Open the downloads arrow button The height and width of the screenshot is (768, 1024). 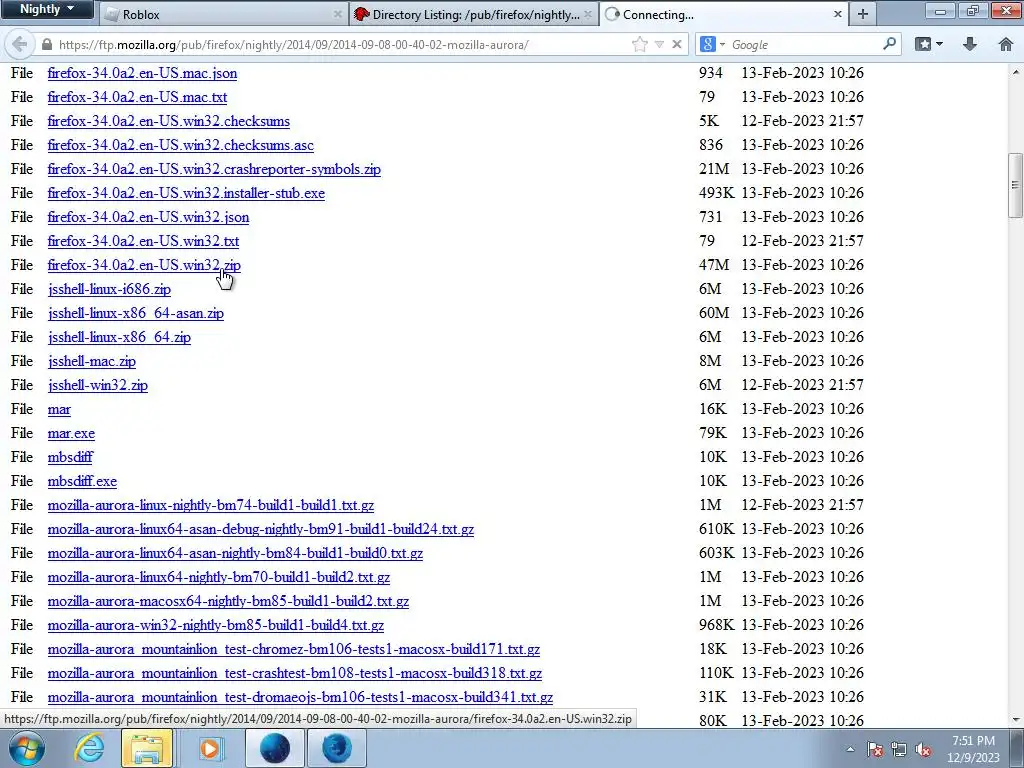(x=970, y=44)
